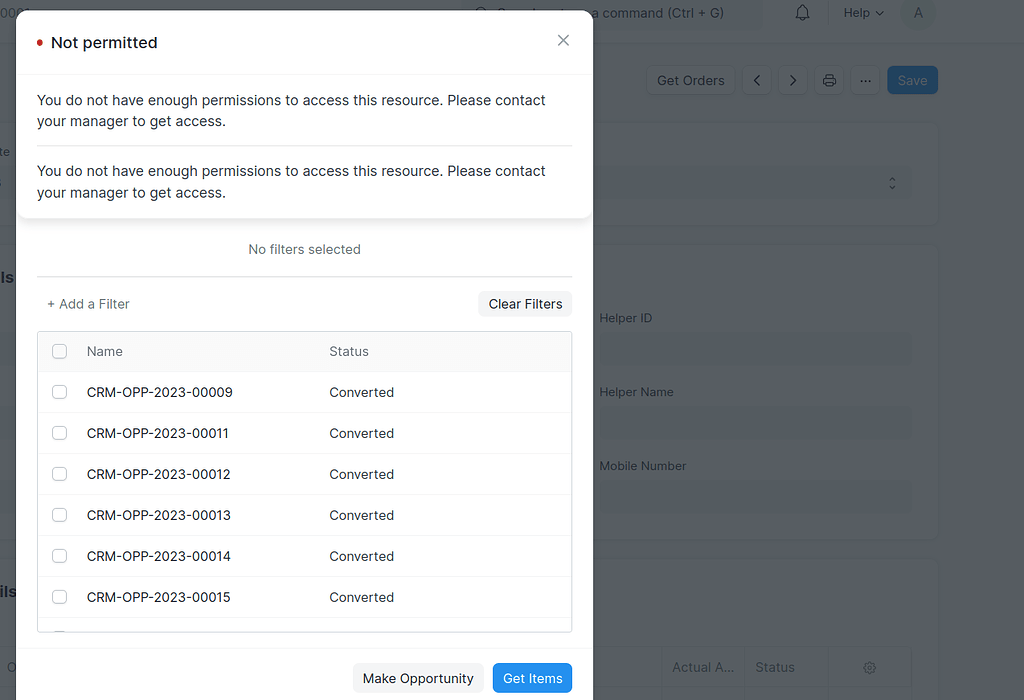Image resolution: width=1024 pixels, height=700 pixels.
Task: Open the user avatar in the top right
Action: (x=918, y=13)
